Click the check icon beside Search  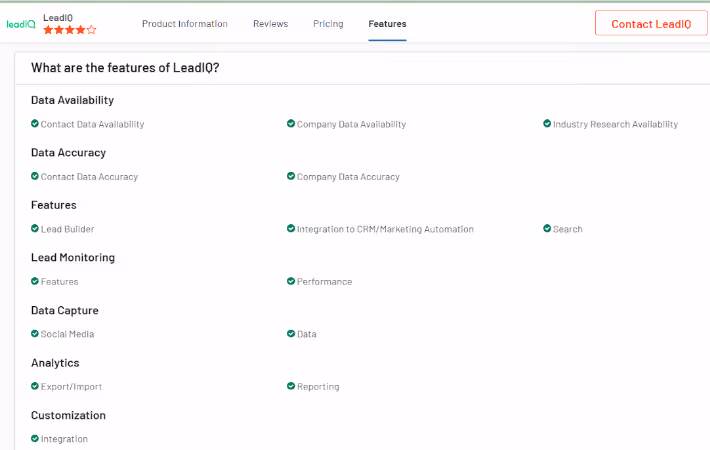coord(547,229)
